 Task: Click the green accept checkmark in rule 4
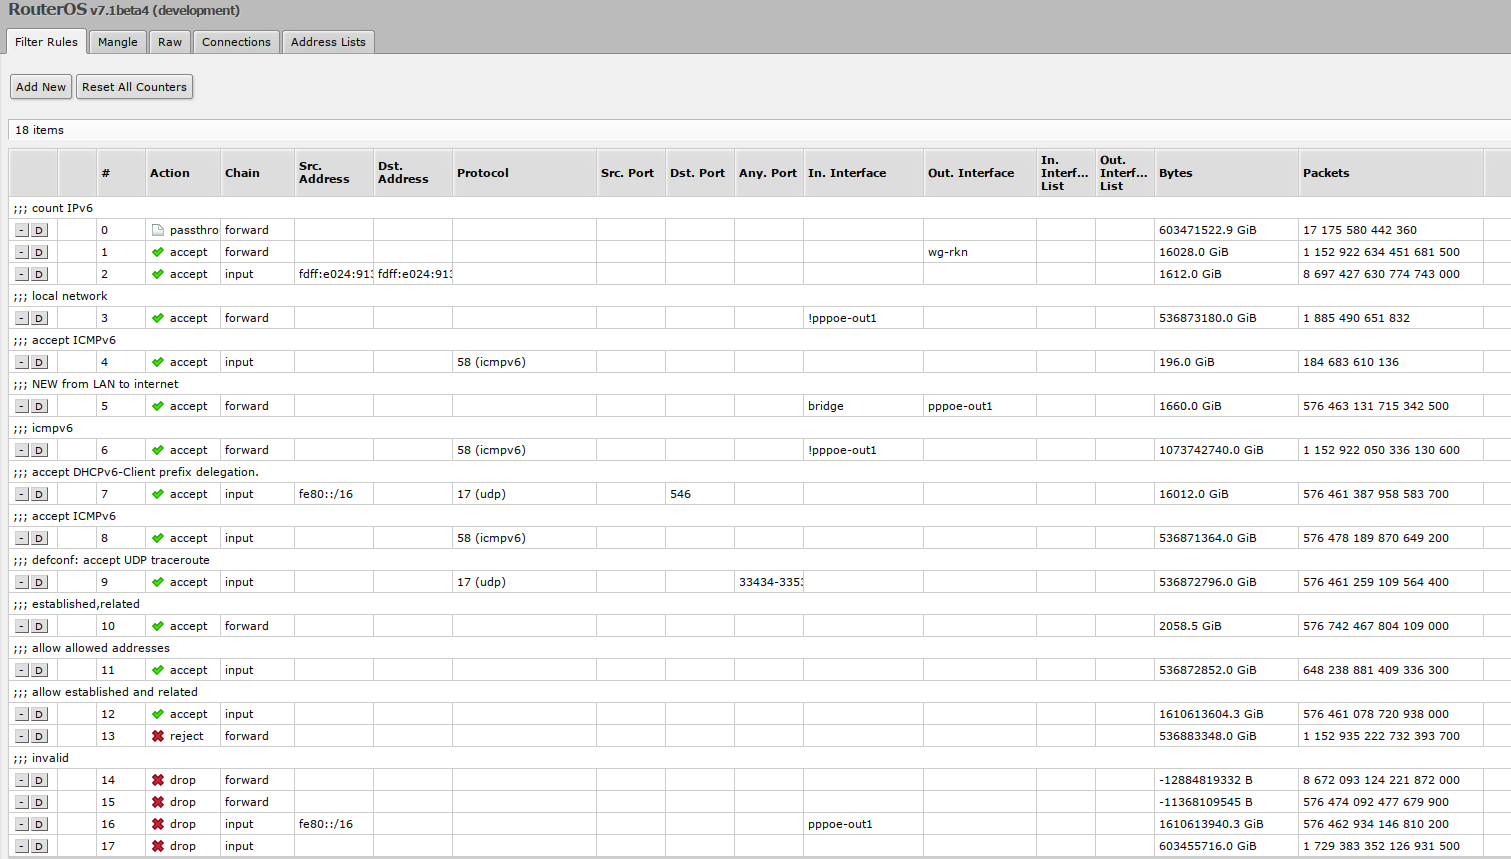[158, 362]
